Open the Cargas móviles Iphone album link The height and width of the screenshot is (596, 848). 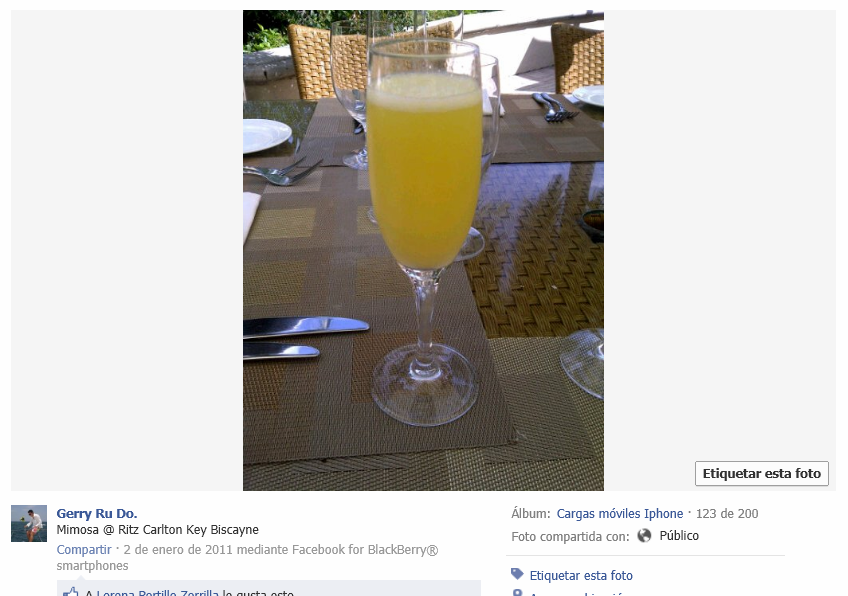620,513
